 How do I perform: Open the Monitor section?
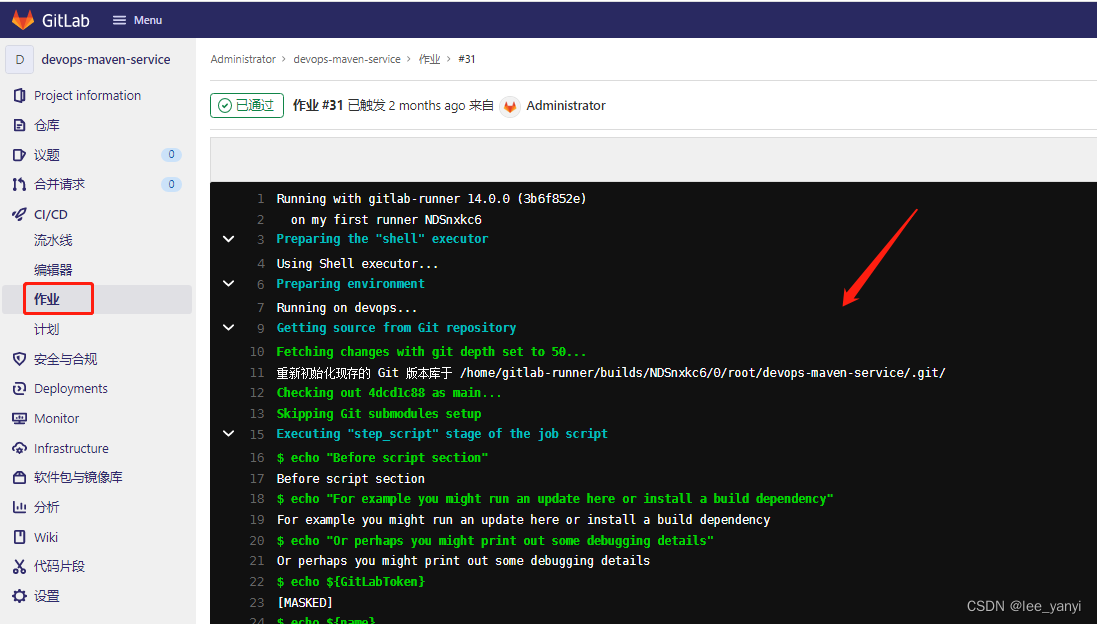[x=58, y=418]
